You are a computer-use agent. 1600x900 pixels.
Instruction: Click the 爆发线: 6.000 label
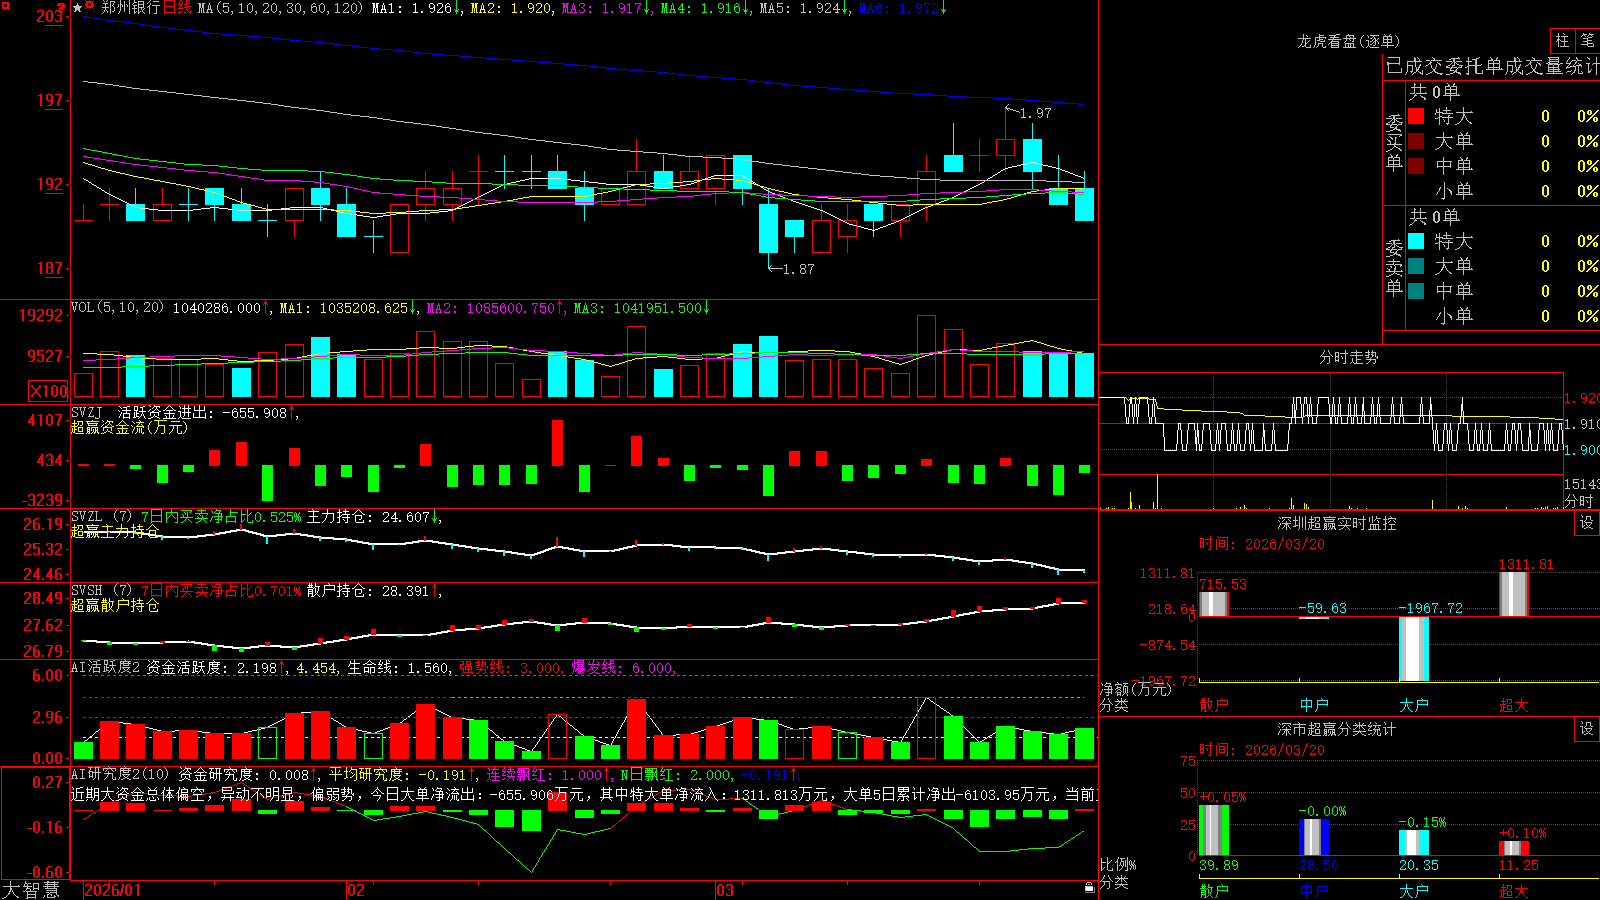[623, 668]
